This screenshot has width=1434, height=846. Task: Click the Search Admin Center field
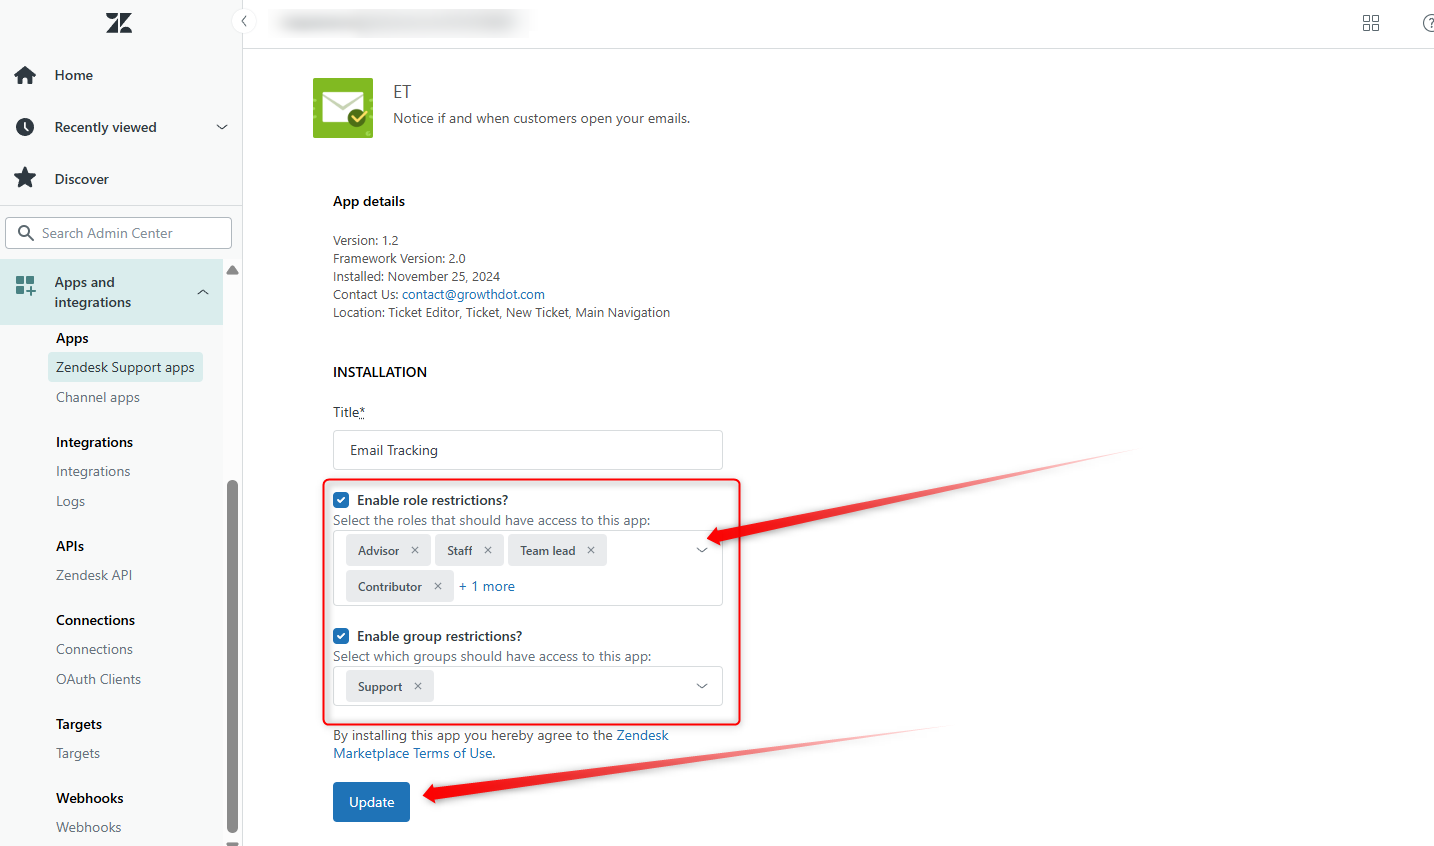click(x=119, y=233)
